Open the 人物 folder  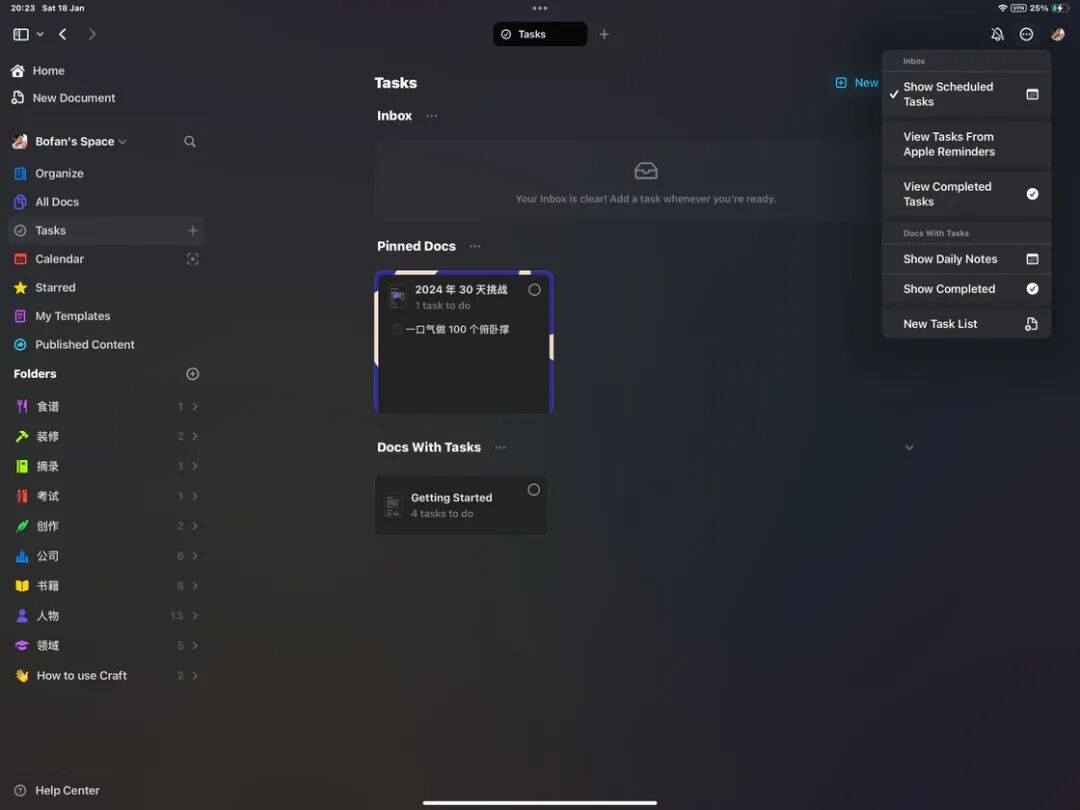[107, 616]
